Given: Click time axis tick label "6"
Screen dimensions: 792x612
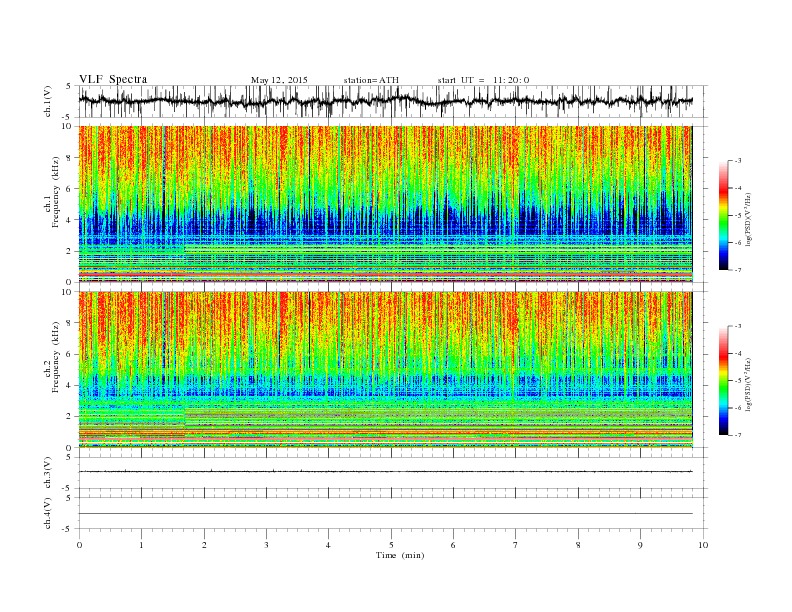Looking at the screenshot, I should coord(453,545).
